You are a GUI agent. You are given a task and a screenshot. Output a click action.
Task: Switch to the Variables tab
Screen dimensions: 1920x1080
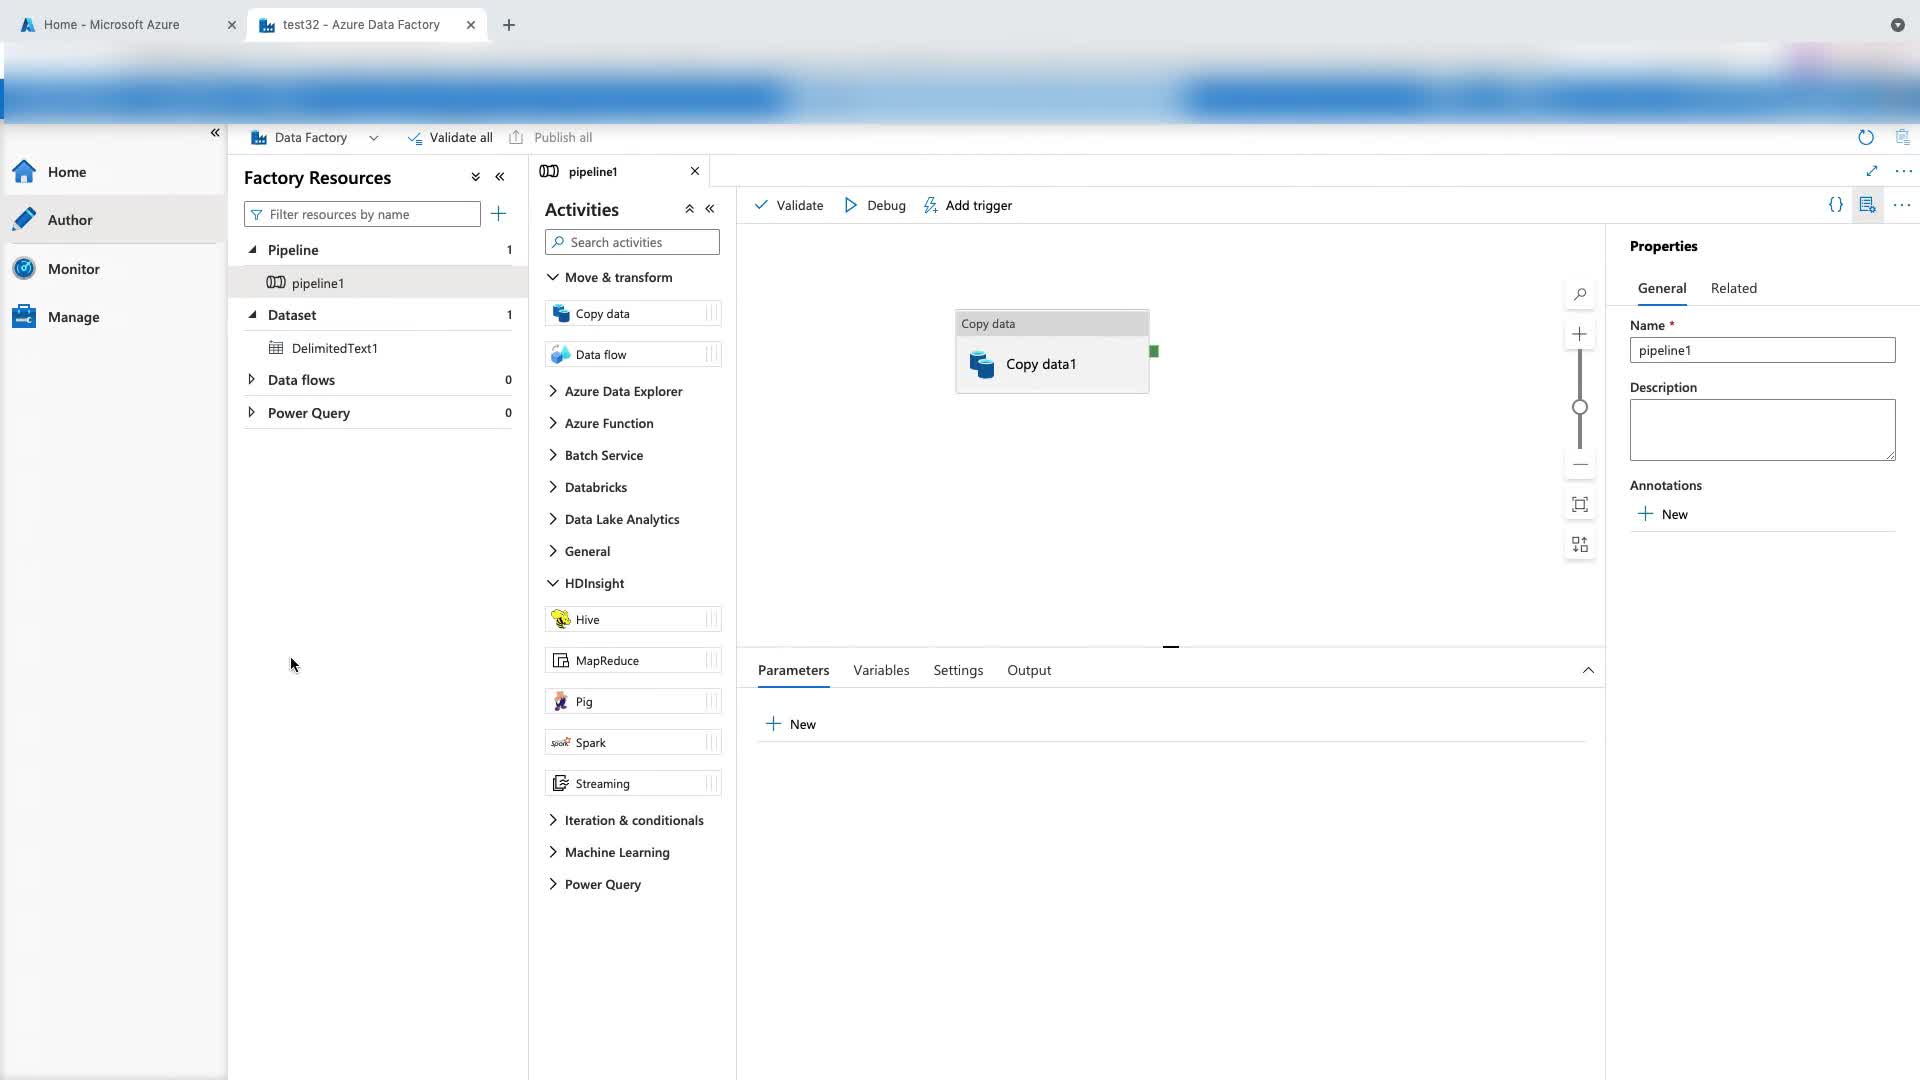coord(881,671)
